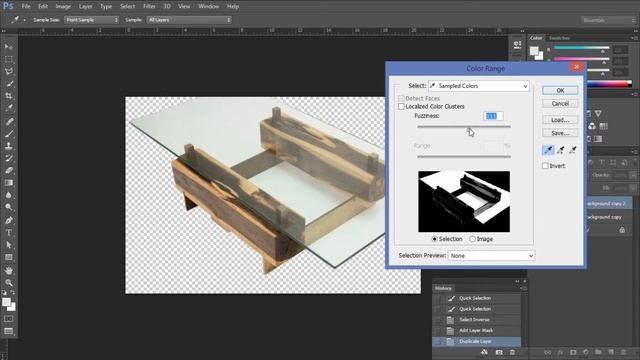Choose the Selection preview radio button
This screenshot has width=640, height=360.
[x=434, y=239]
